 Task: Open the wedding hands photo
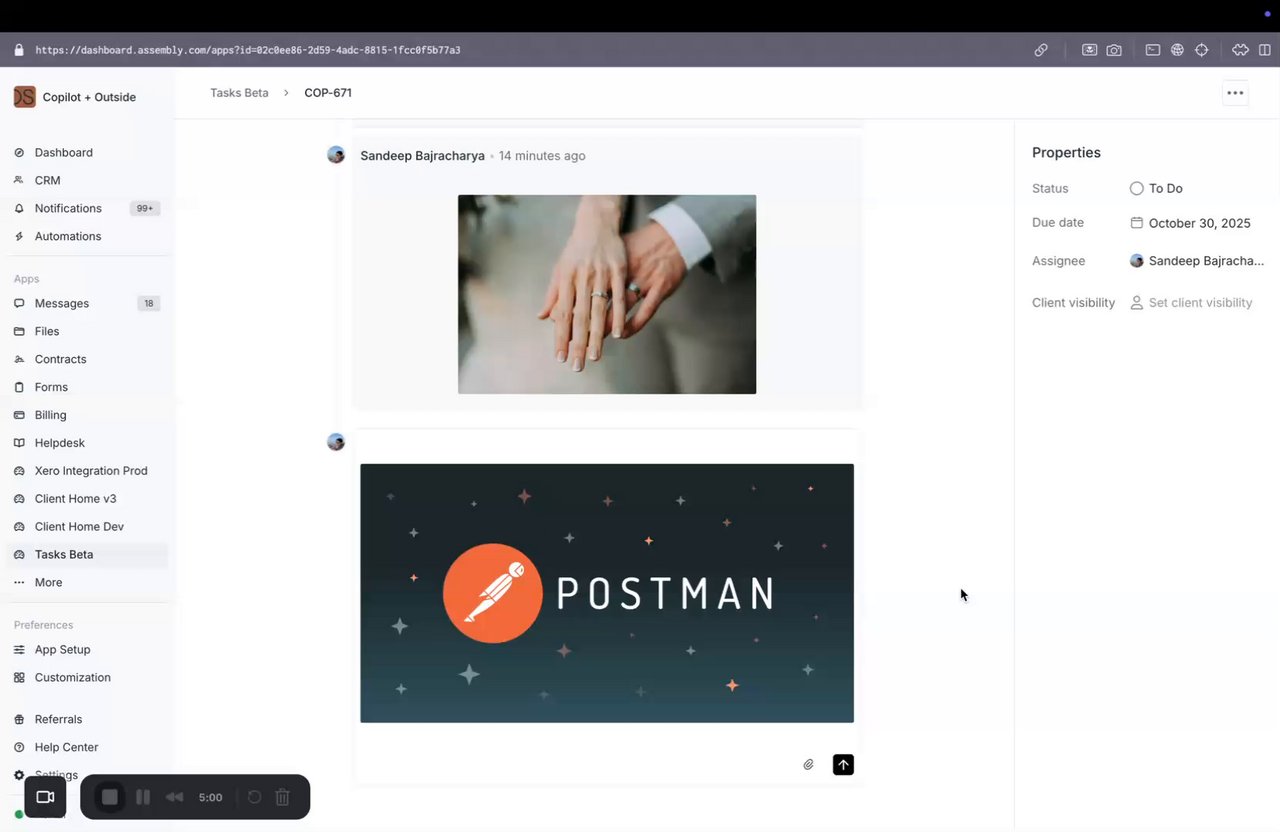point(607,294)
